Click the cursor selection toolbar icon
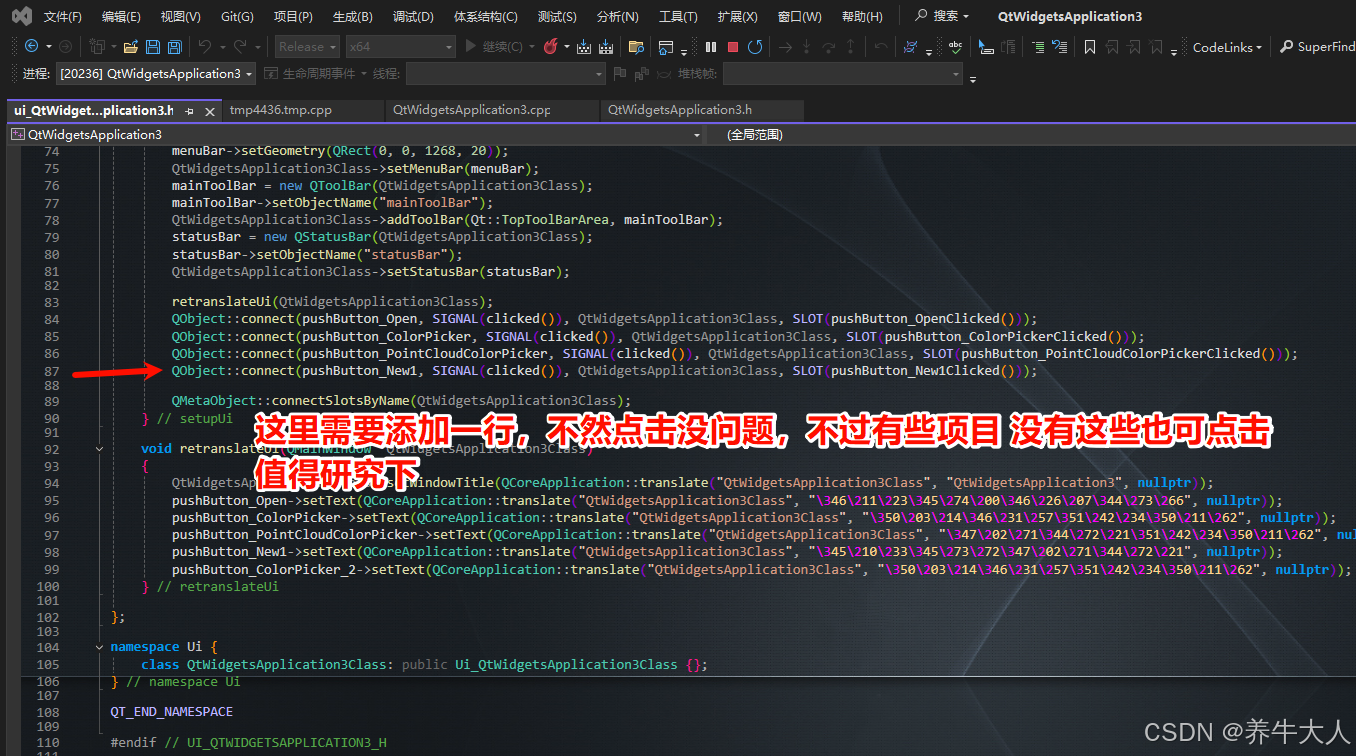 tap(986, 47)
